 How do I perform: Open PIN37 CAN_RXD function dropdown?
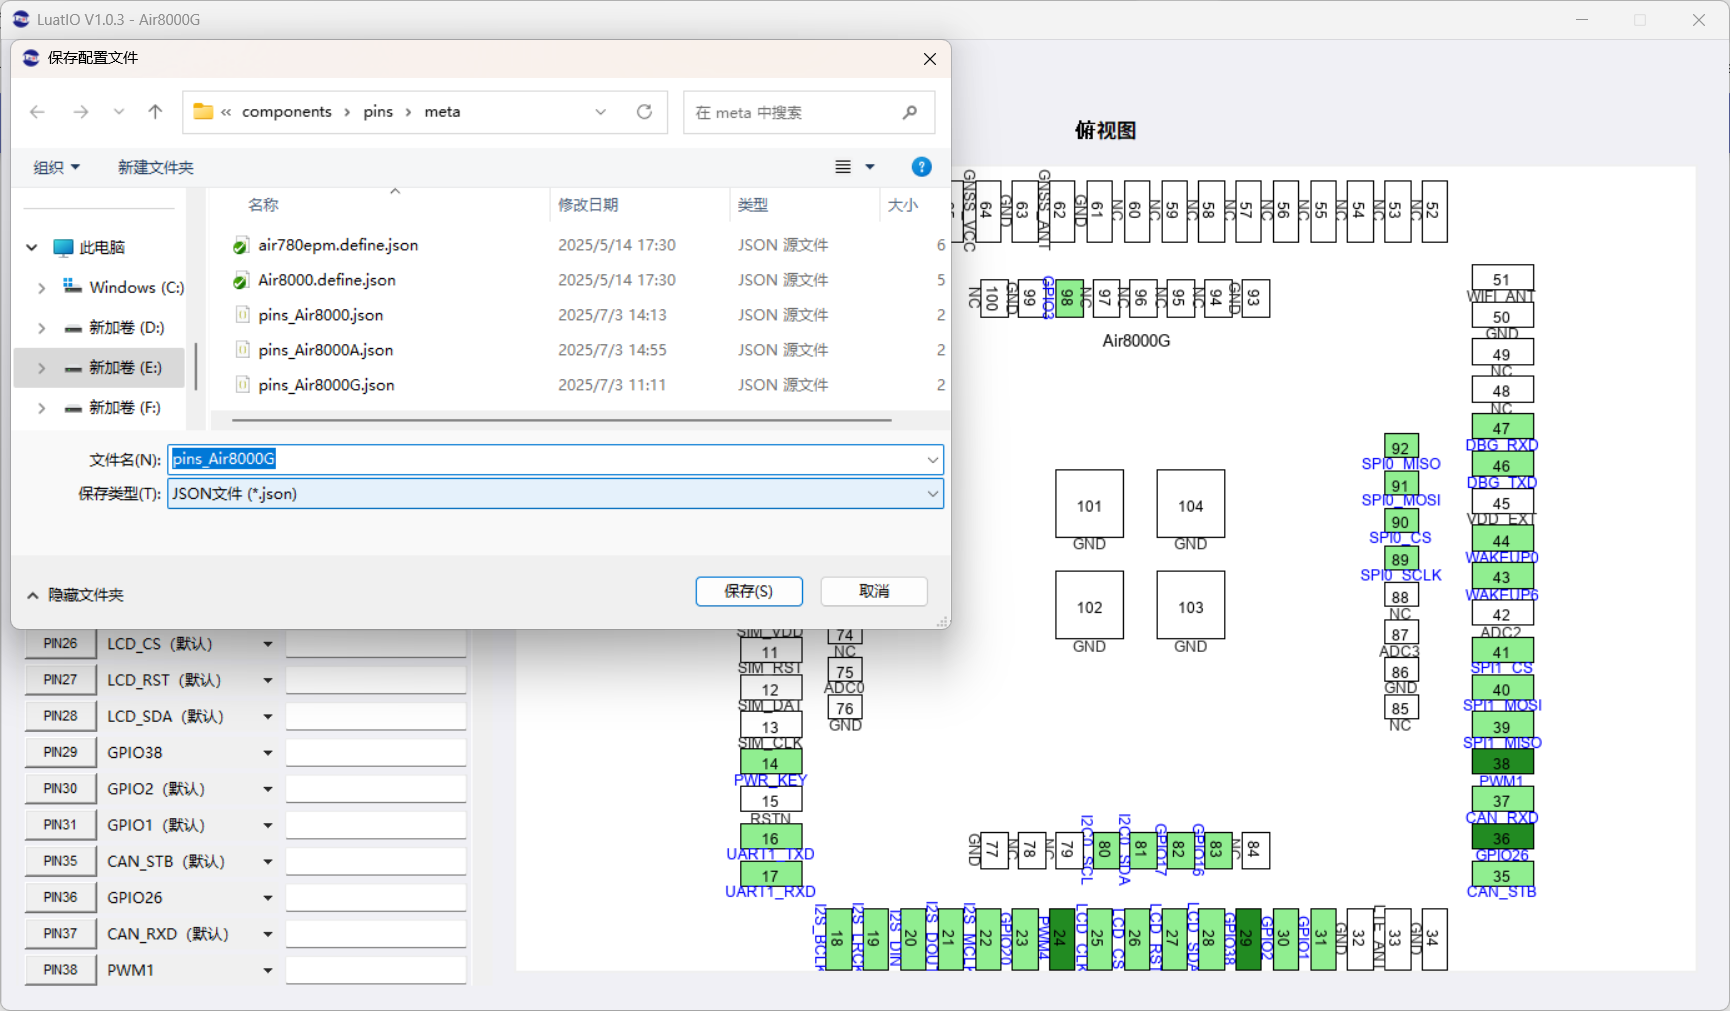[267, 934]
